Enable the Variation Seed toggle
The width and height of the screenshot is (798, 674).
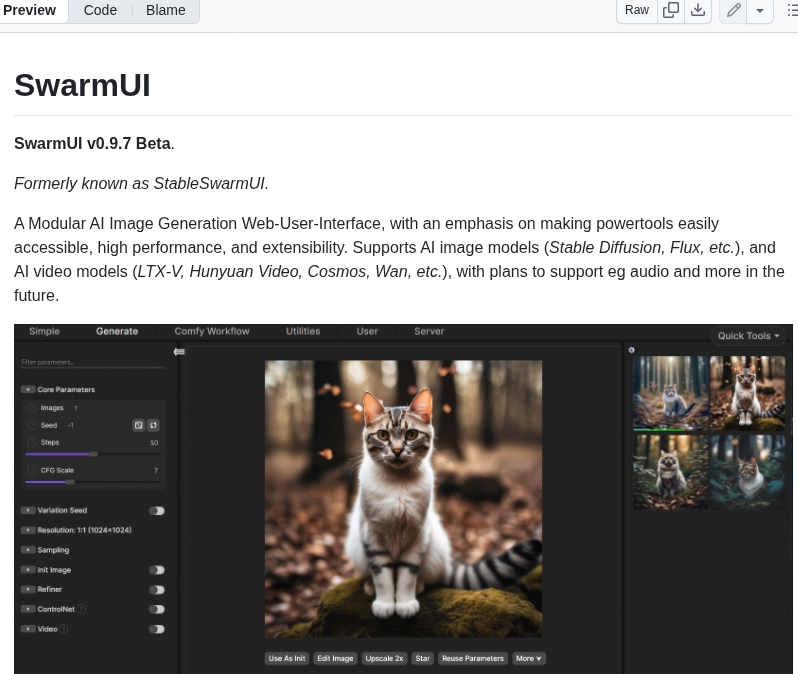pos(157,511)
